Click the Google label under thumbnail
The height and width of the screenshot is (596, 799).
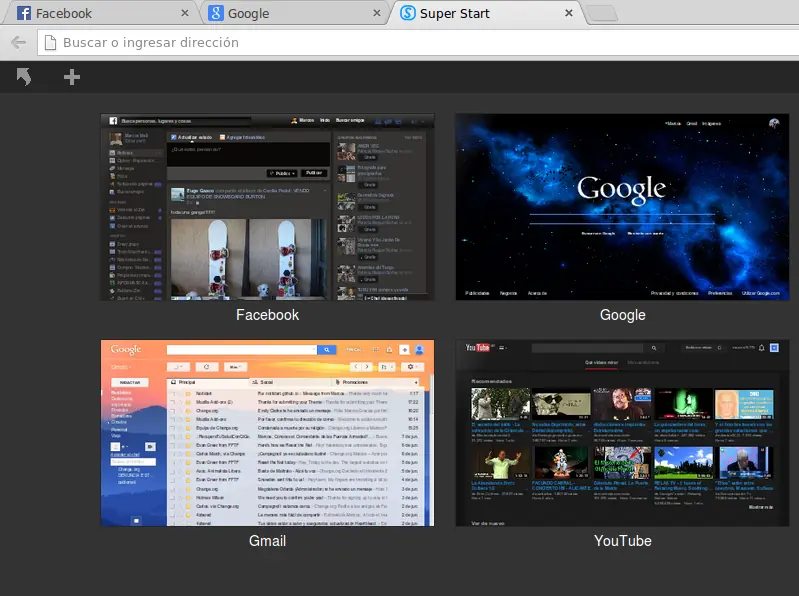[x=623, y=315]
